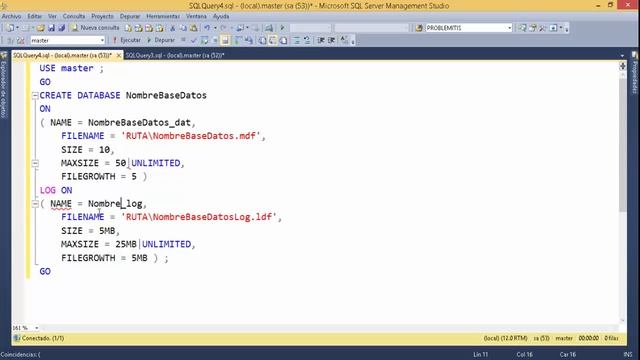Display the estimated execution plan icon
640x360 pixels.
click(204, 40)
